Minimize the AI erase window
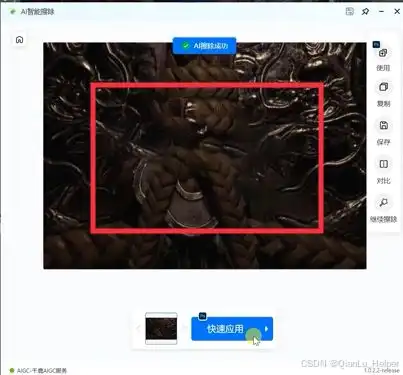403x375 pixels. [x=381, y=11]
